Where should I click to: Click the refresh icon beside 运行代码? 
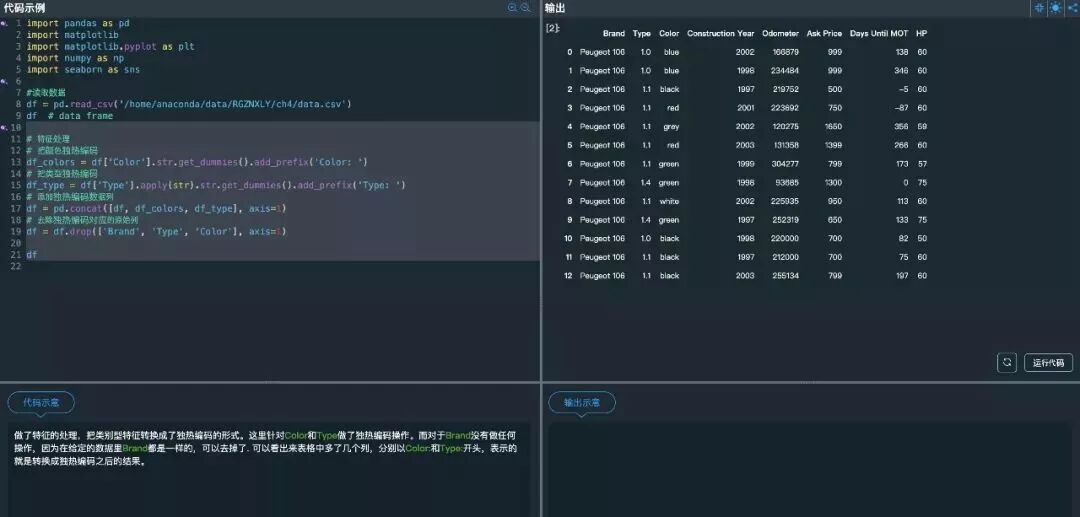1007,362
